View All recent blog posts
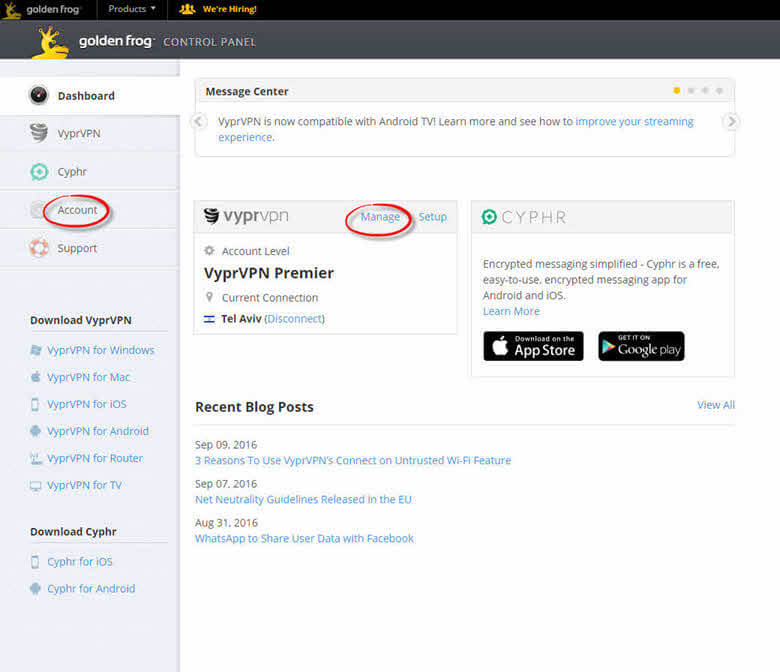The width and height of the screenshot is (780, 672). click(x=716, y=405)
